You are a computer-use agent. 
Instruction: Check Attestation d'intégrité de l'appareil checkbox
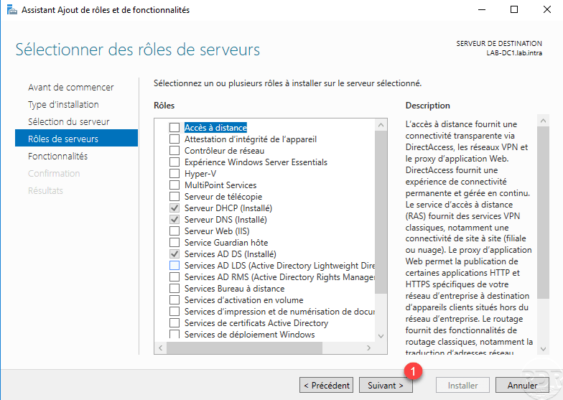point(175,139)
